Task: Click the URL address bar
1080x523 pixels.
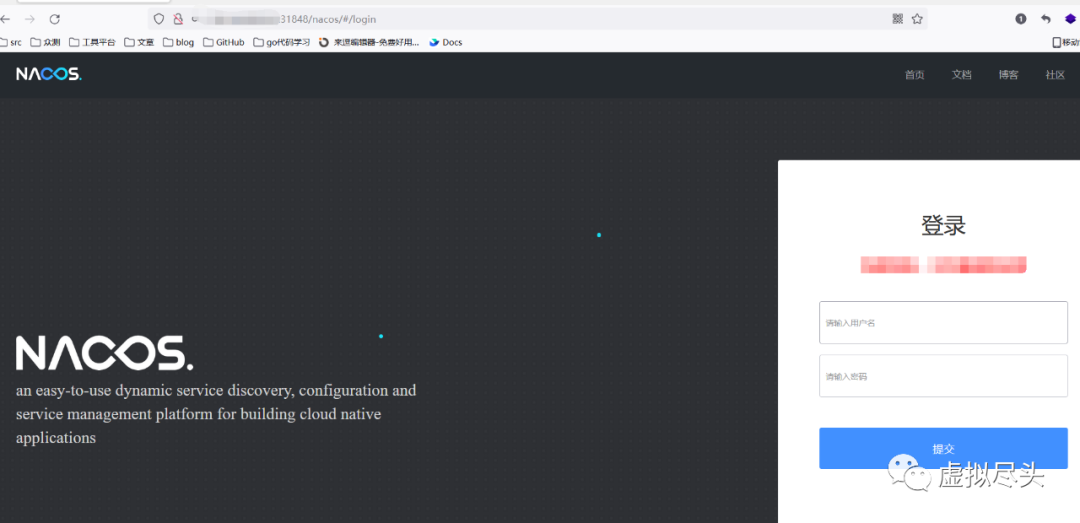Action: [x=537, y=19]
